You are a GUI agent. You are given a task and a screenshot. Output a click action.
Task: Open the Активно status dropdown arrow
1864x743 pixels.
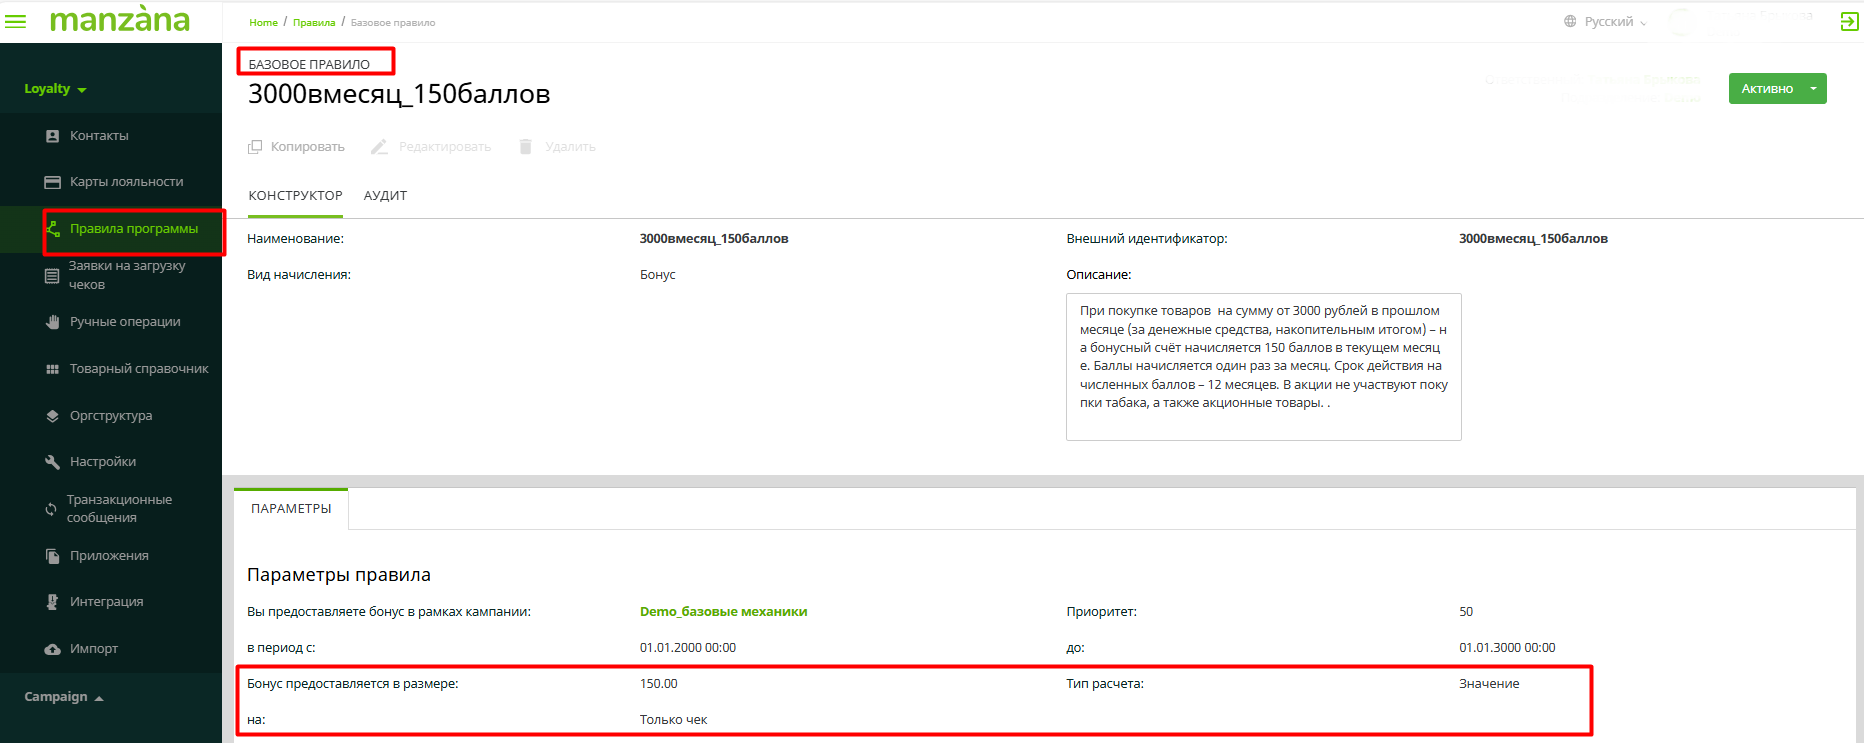point(1813,88)
